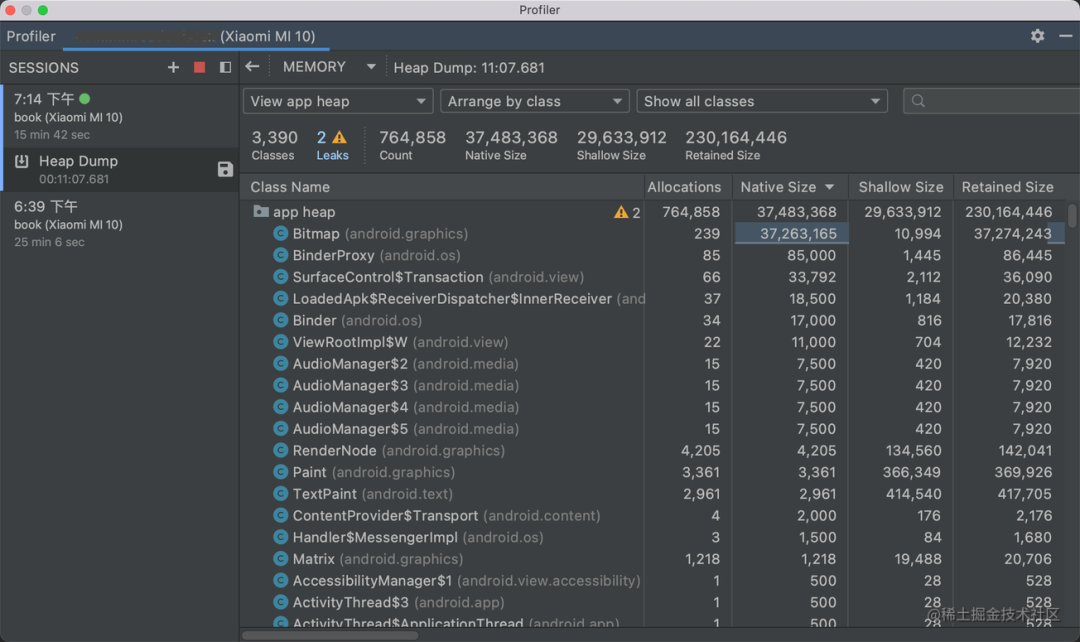This screenshot has width=1080, height=642.
Task: Select the AudioManager$4 class row
Action: tap(653, 407)
